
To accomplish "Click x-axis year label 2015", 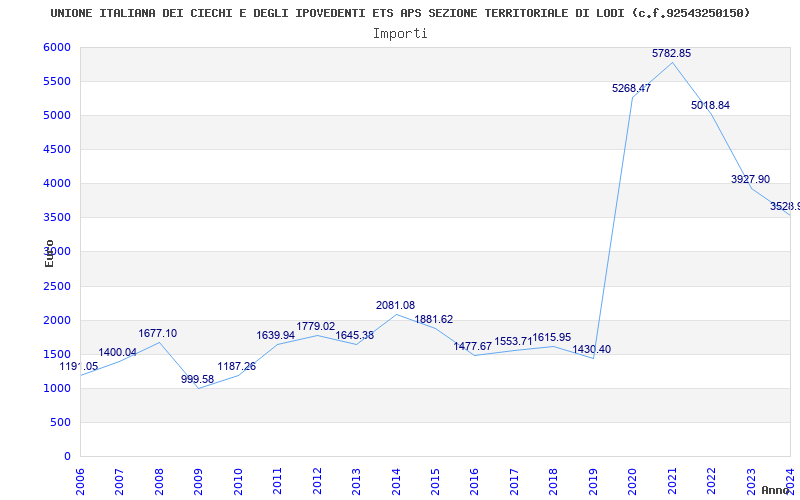I will pyautogui.click(x=435, y=481).
